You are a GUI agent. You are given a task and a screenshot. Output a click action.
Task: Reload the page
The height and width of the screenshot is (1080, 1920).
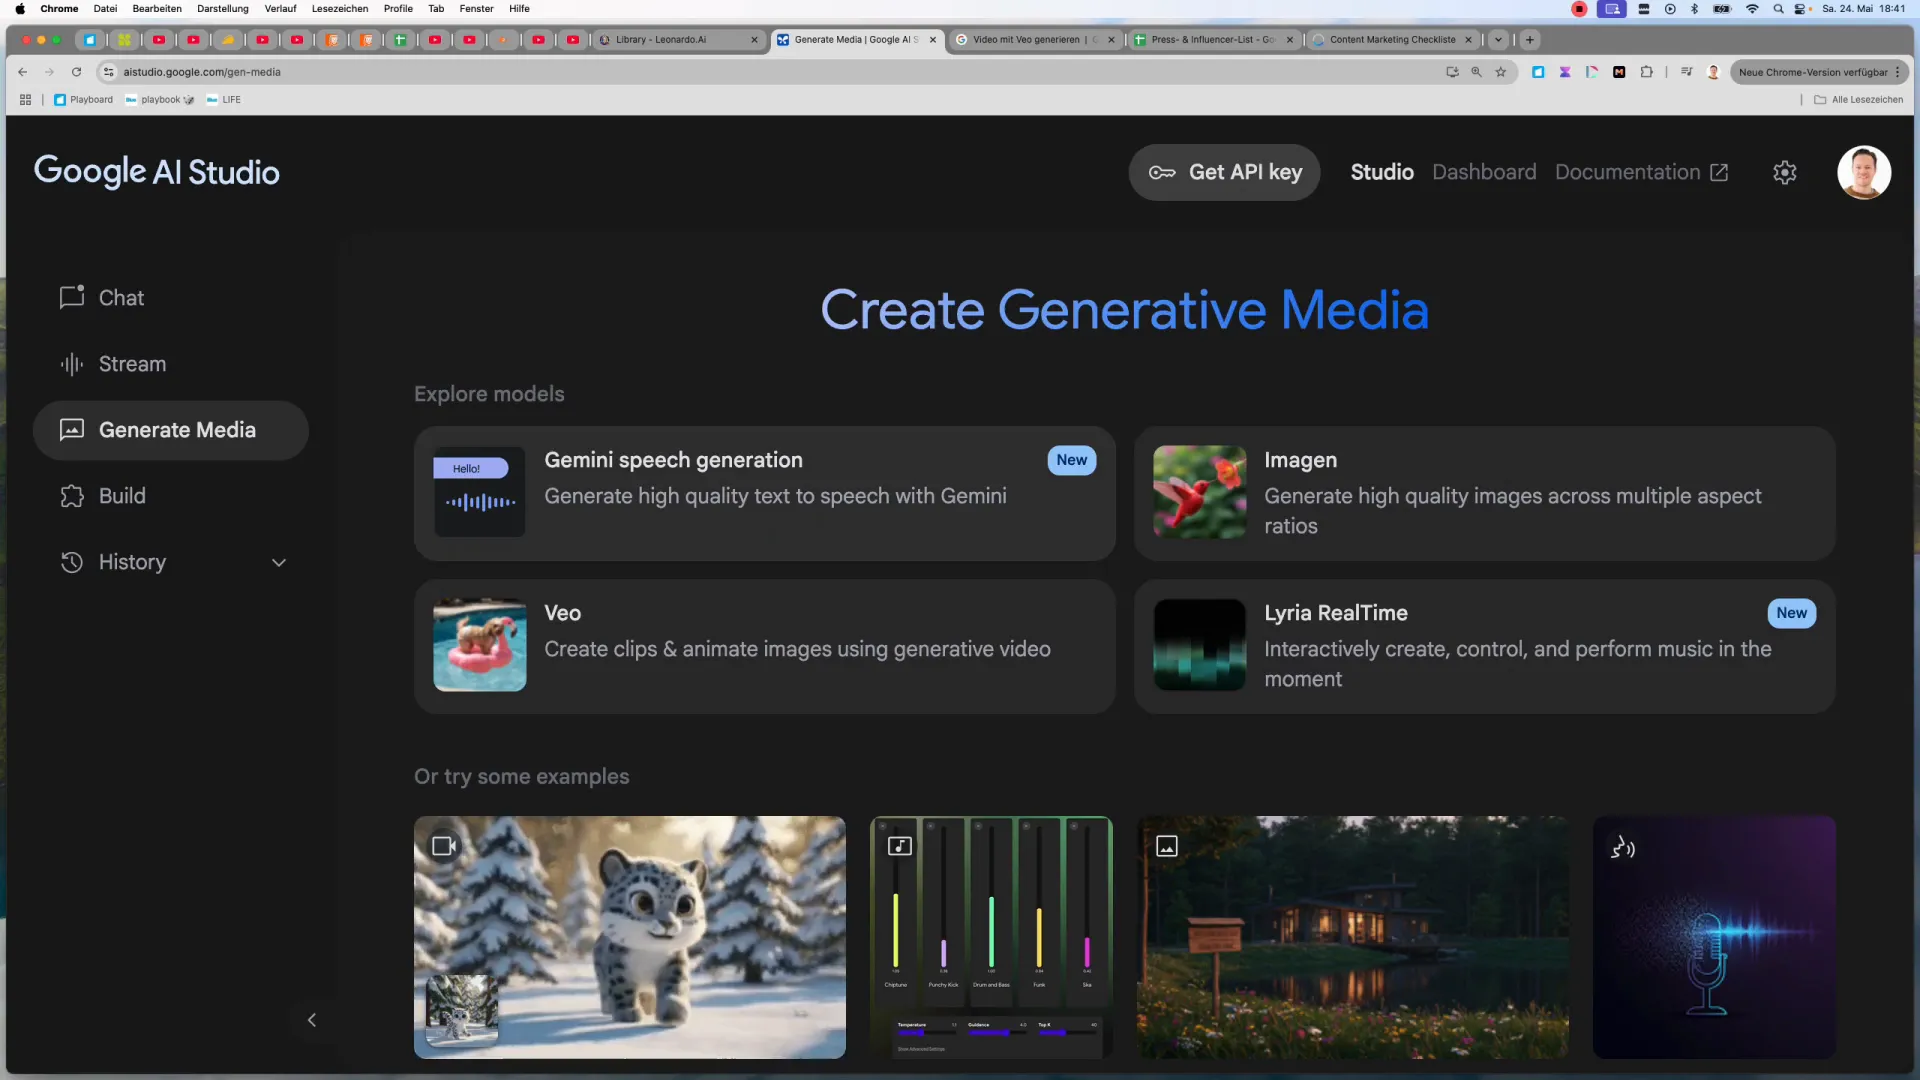(x=76, y=72)
